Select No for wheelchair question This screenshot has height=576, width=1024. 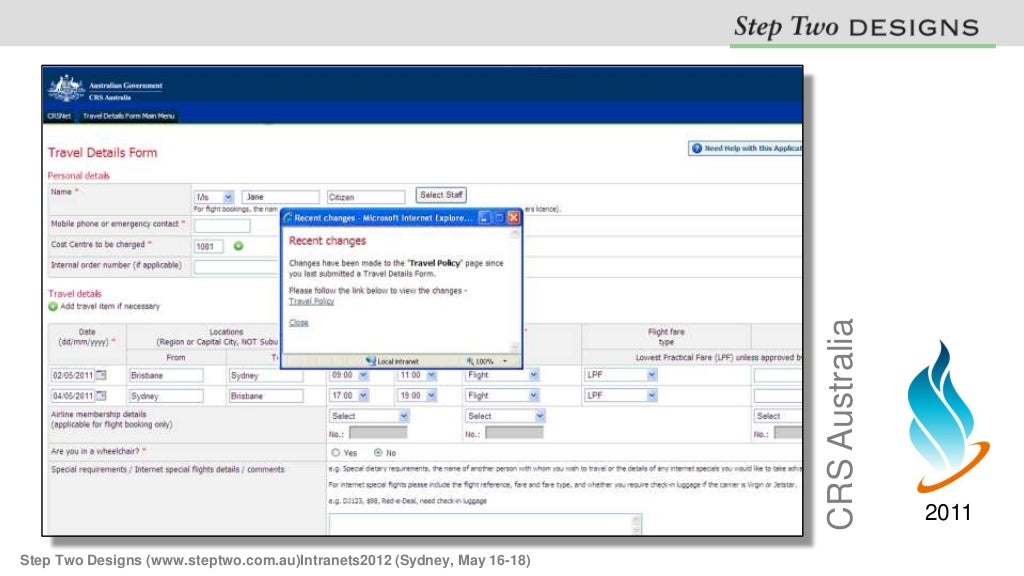[378, 453]
